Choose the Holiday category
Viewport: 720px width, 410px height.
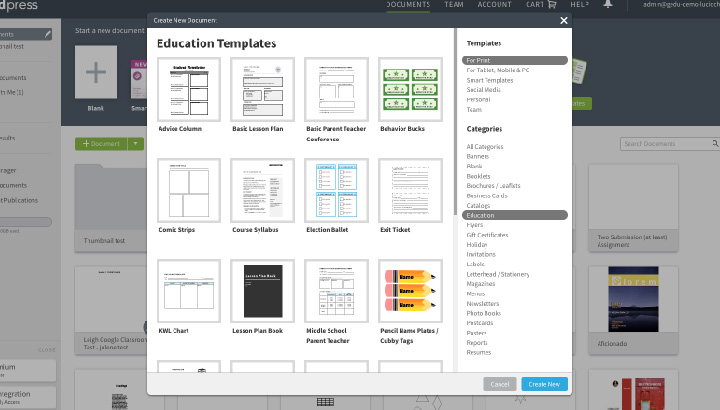pos(477,245)
